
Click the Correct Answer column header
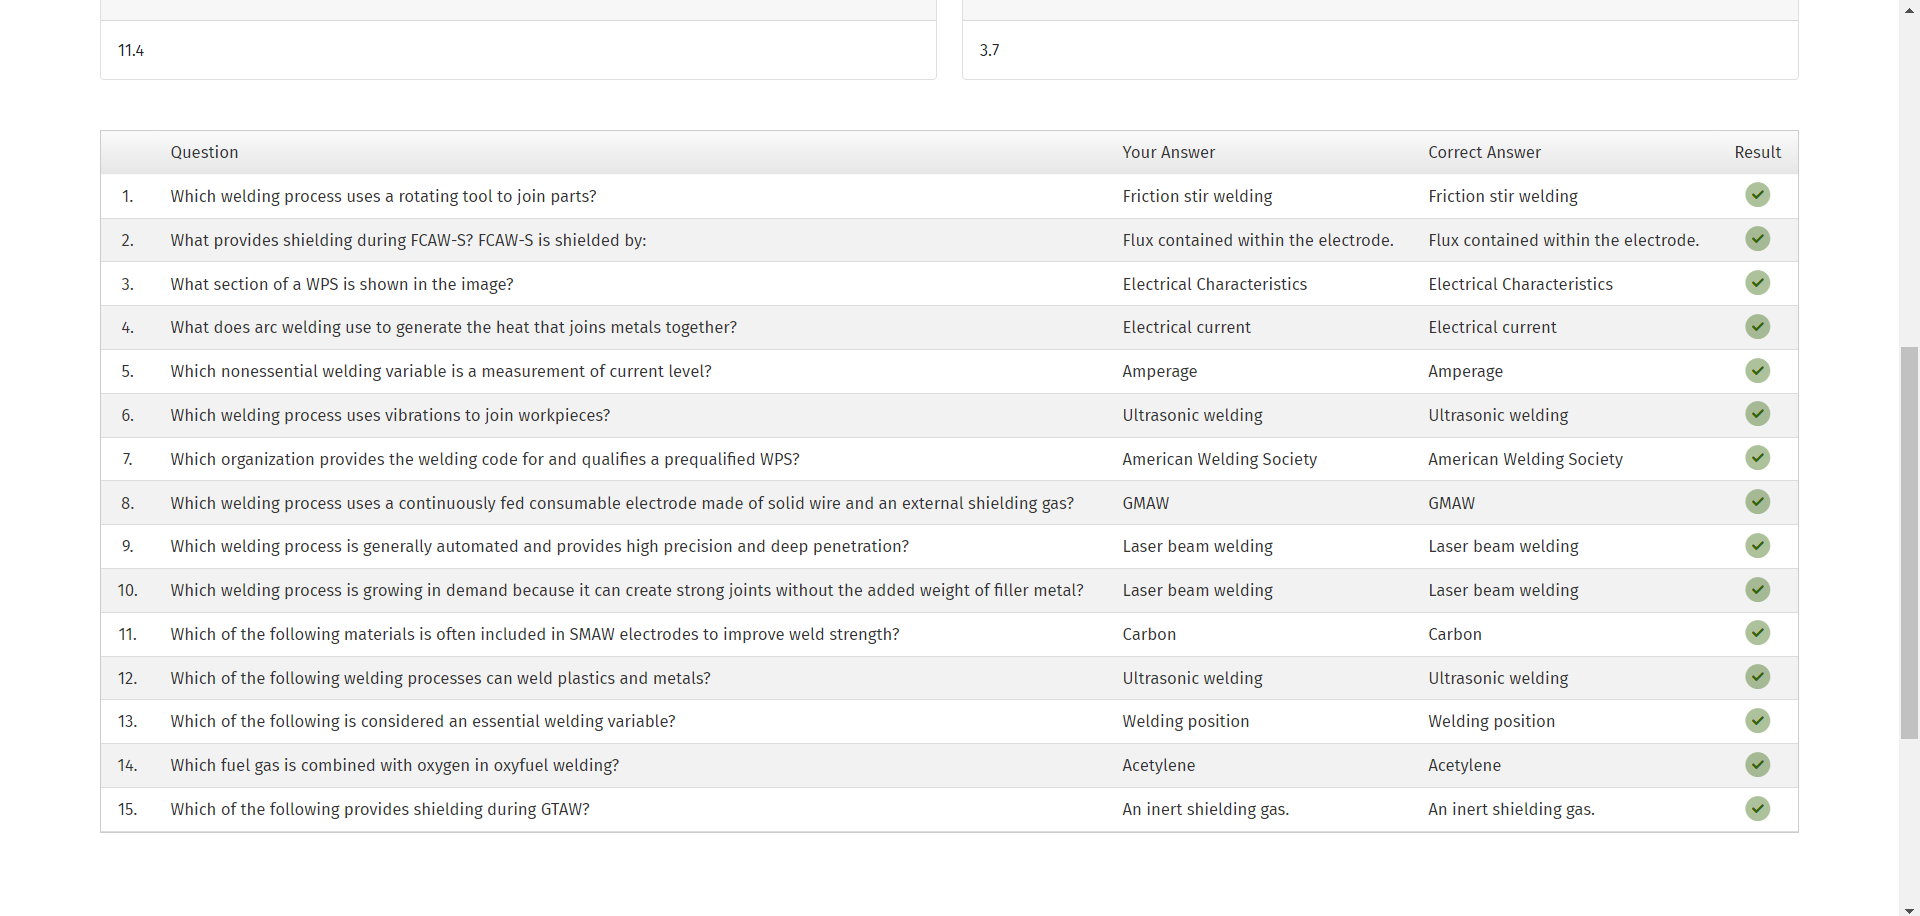[1484, 152]
